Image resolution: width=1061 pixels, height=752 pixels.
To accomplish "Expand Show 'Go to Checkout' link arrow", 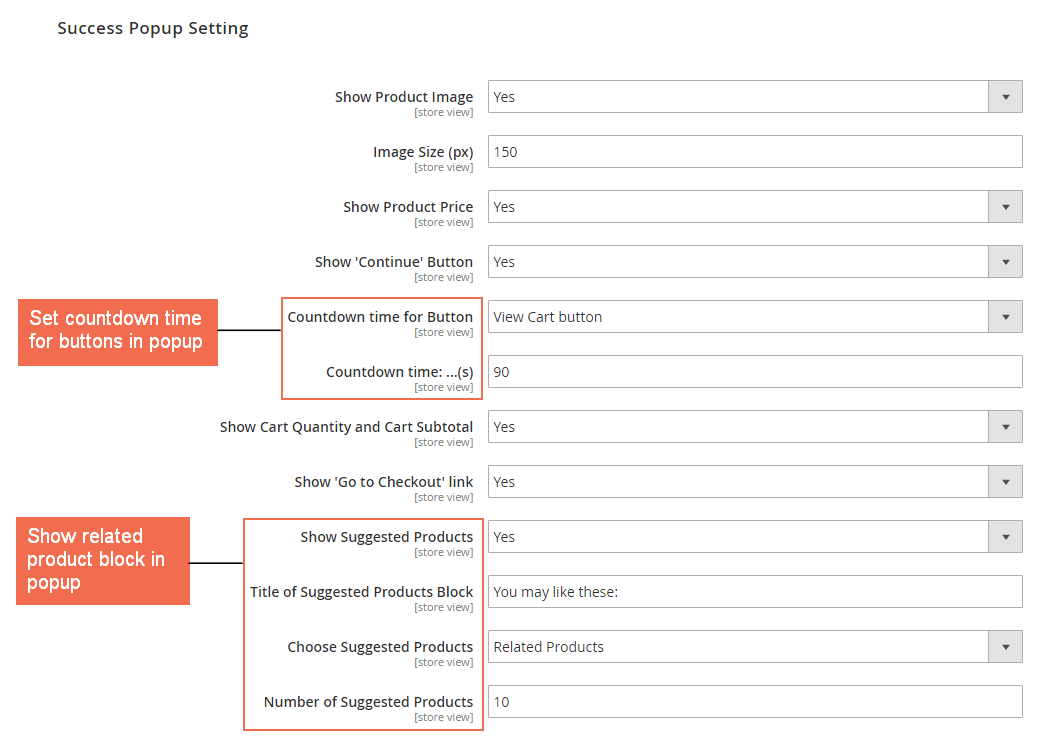I will point(1005,482).
